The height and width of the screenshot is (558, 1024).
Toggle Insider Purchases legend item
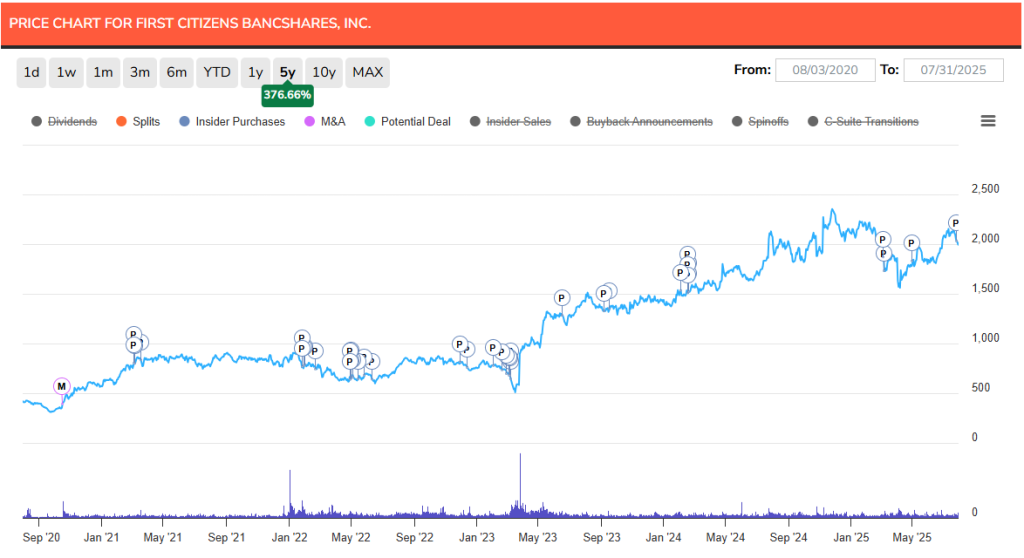point(231,121)
